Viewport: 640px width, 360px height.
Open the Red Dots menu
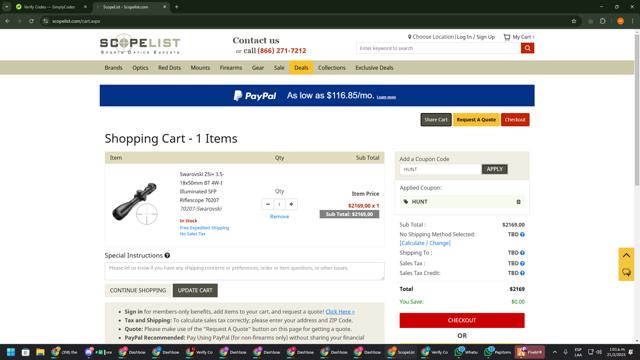click(x=169, y=68)
